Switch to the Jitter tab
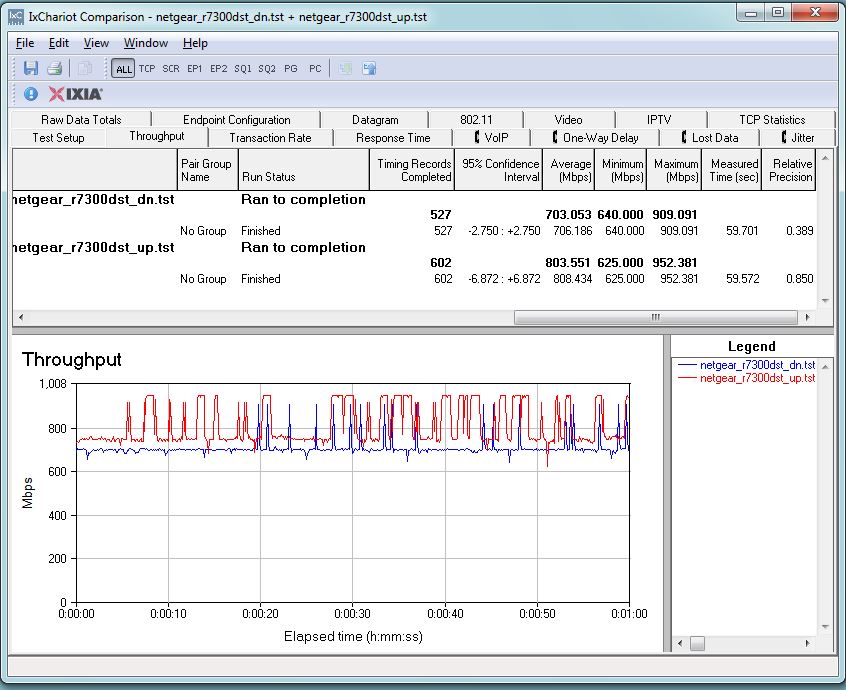This screenshot has width=846, height=690. [798, 138]
